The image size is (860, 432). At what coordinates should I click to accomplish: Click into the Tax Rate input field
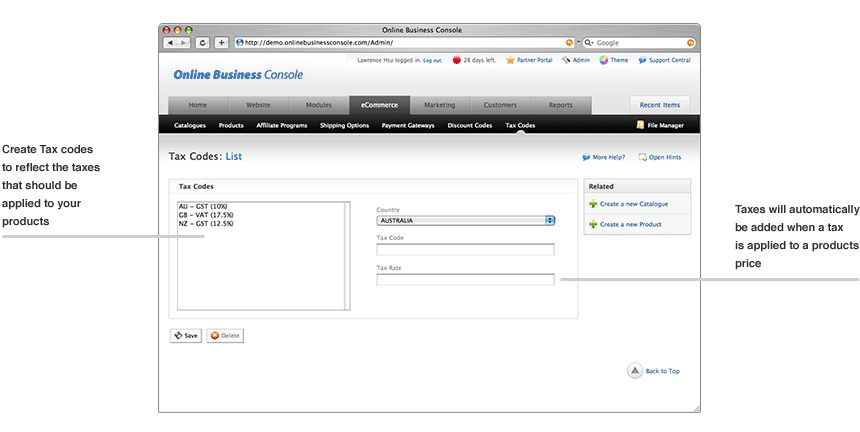(x=465, y=280)
